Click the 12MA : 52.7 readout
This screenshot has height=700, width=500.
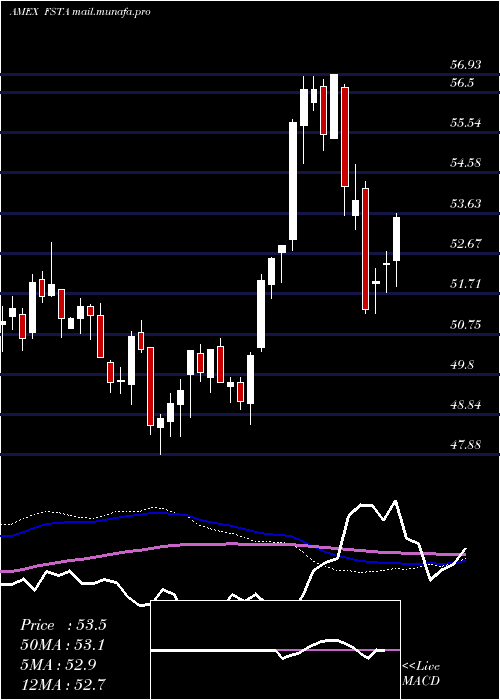tap(63, 684)
